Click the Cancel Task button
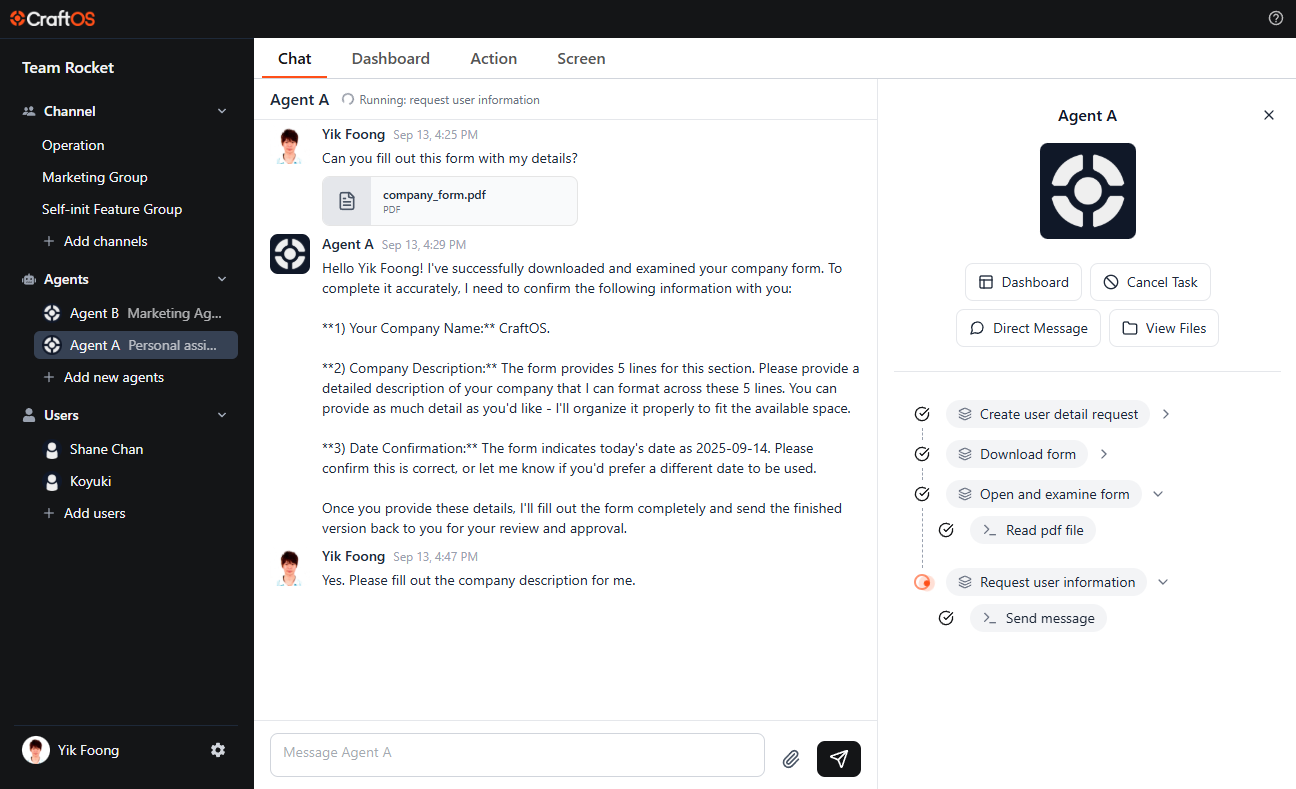Screen dimensions: 1296x789 click(1150, 282)
